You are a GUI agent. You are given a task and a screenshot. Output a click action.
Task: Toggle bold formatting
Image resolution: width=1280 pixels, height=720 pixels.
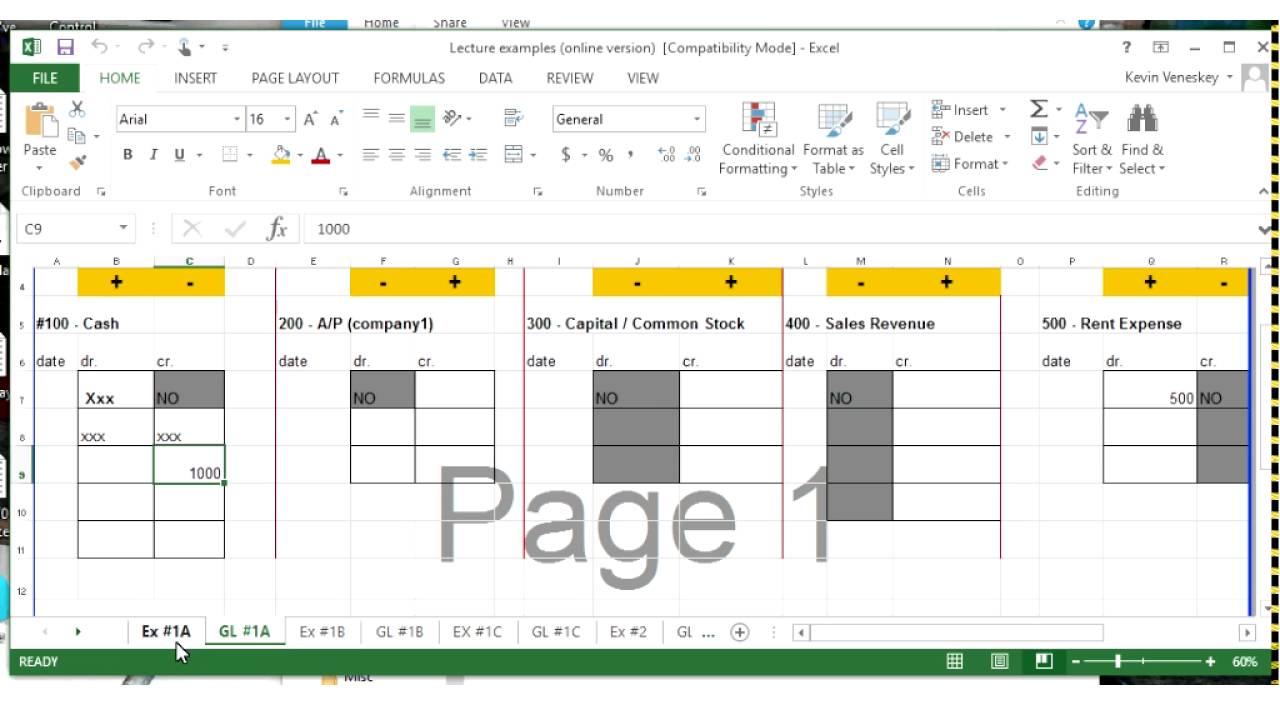pyautogui.click(x=128, y=154)
